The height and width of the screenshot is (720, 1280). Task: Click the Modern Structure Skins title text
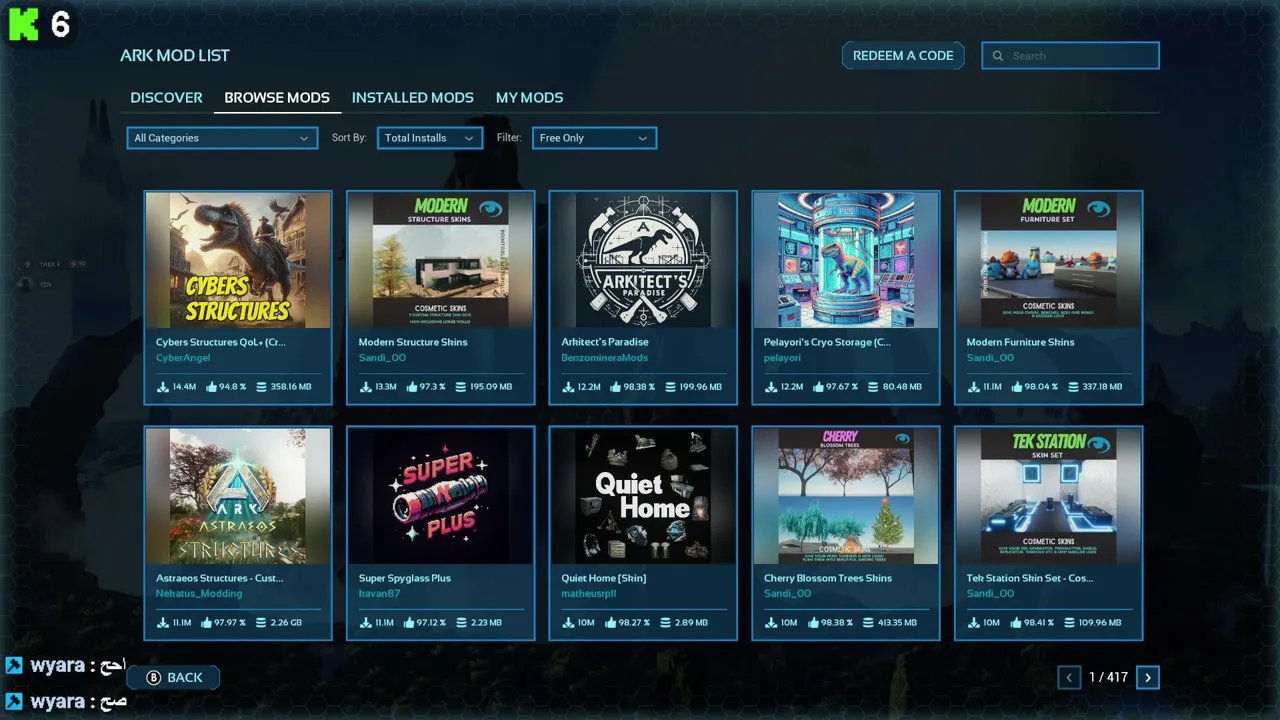(413, 342)
